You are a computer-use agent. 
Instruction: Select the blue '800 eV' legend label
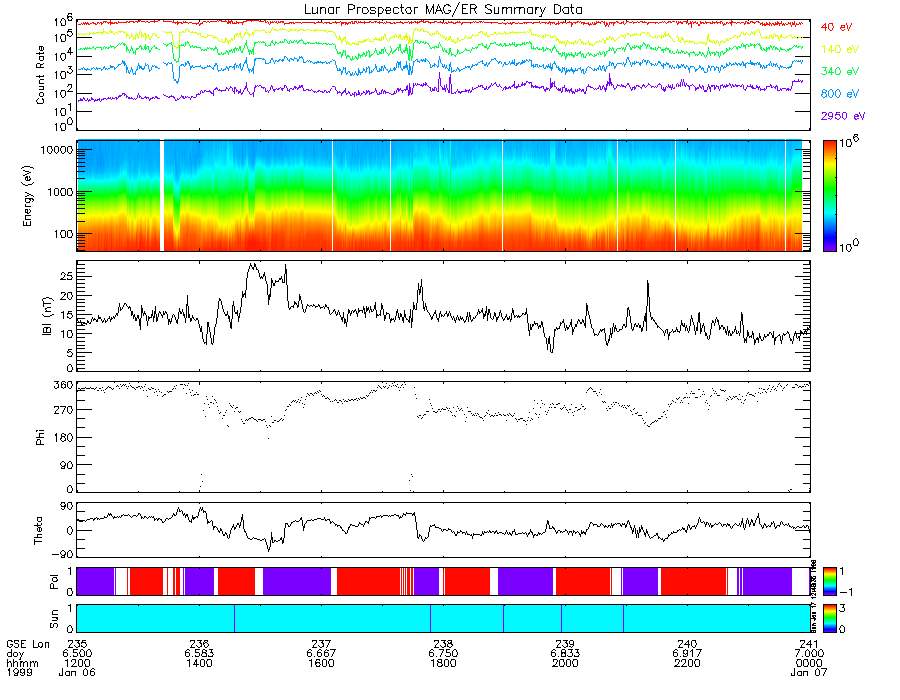click(x=840, y=94)
